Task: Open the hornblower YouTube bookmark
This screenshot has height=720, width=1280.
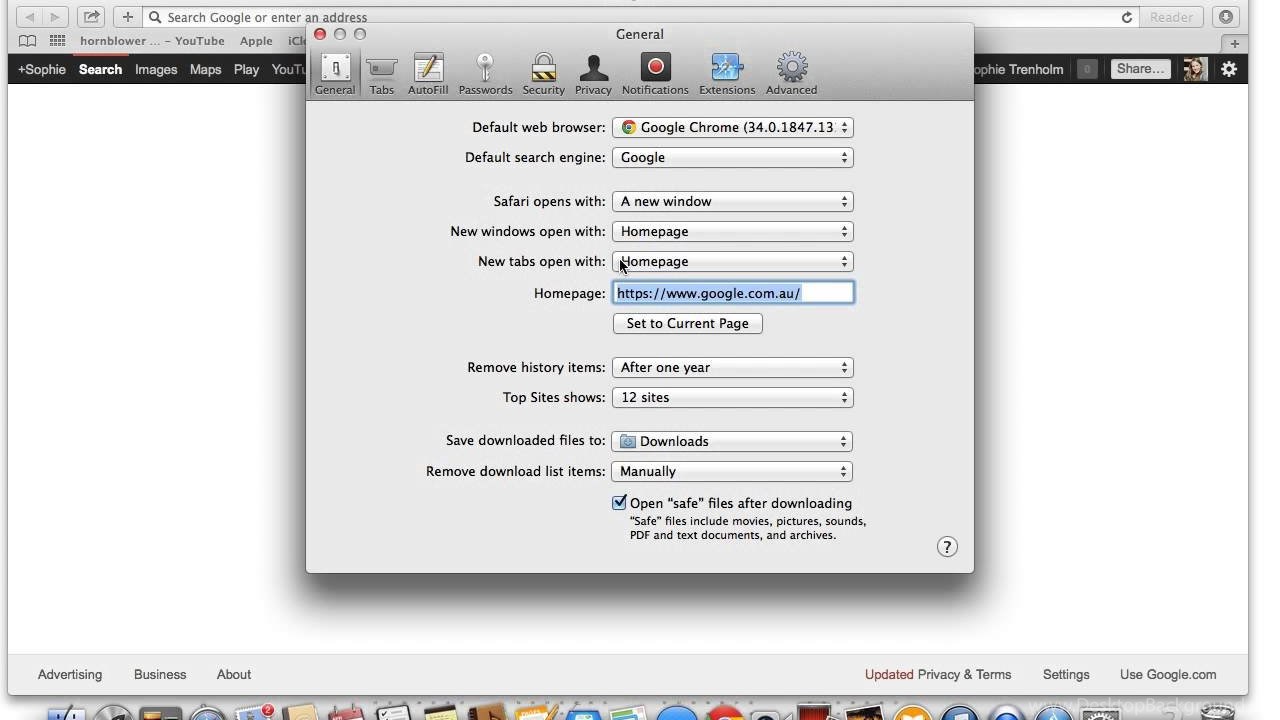Action: click(152, 41)
